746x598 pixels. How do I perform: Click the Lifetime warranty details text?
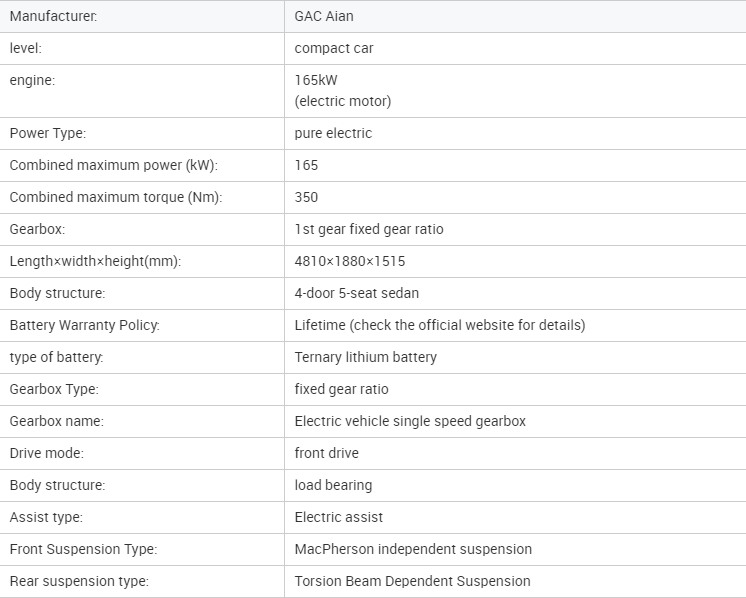tap(440, 325)
